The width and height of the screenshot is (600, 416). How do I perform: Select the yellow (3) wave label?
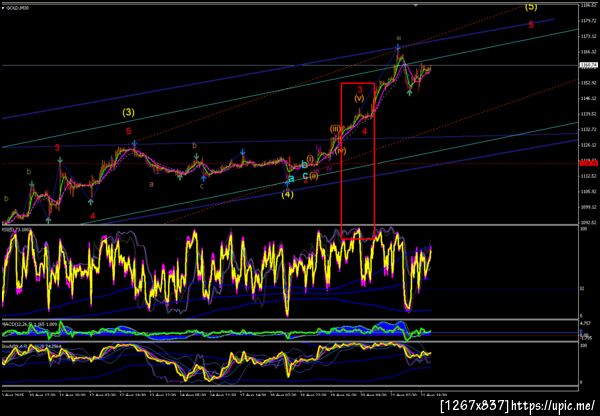(x=129, y=113)
